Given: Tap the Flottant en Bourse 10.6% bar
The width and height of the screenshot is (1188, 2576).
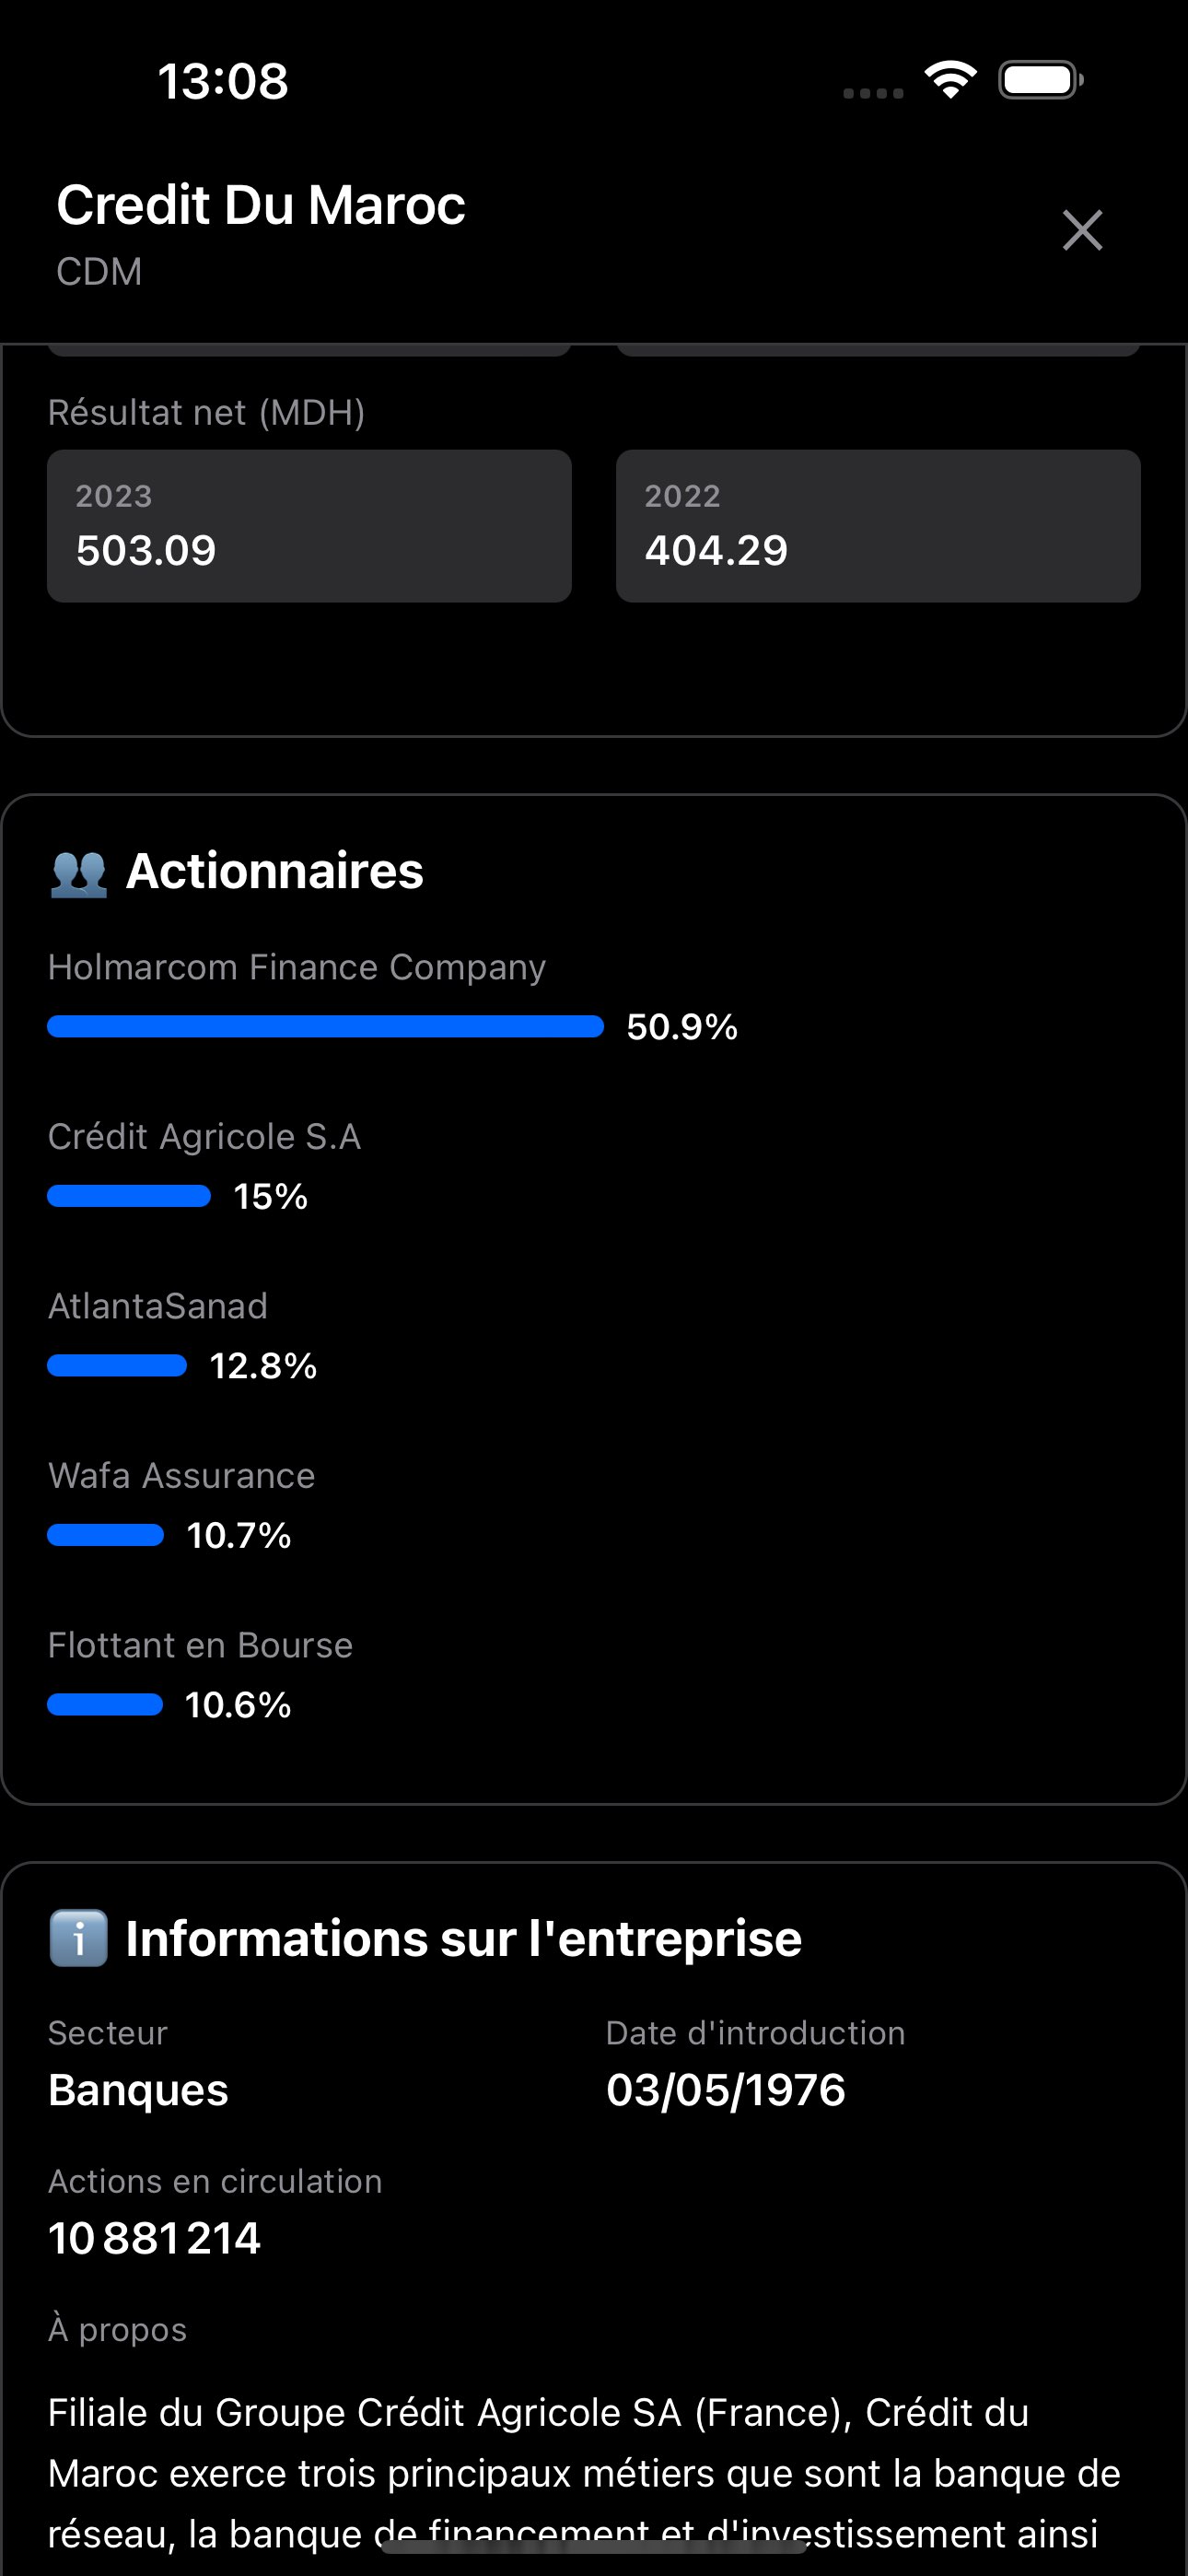Looking at the screenshot, I should point(105,1705).
